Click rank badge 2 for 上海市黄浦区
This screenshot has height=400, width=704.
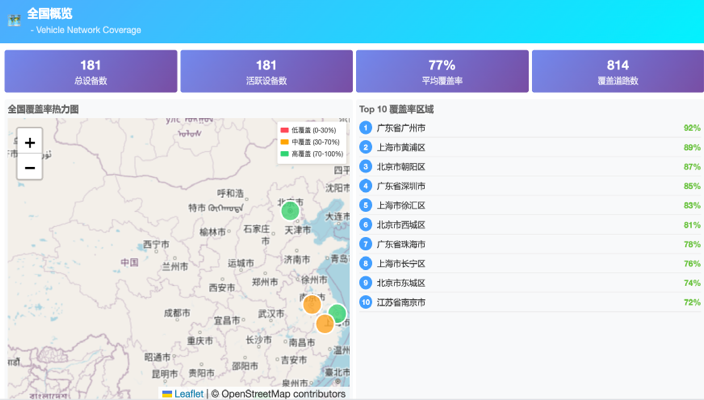(365, 147)
